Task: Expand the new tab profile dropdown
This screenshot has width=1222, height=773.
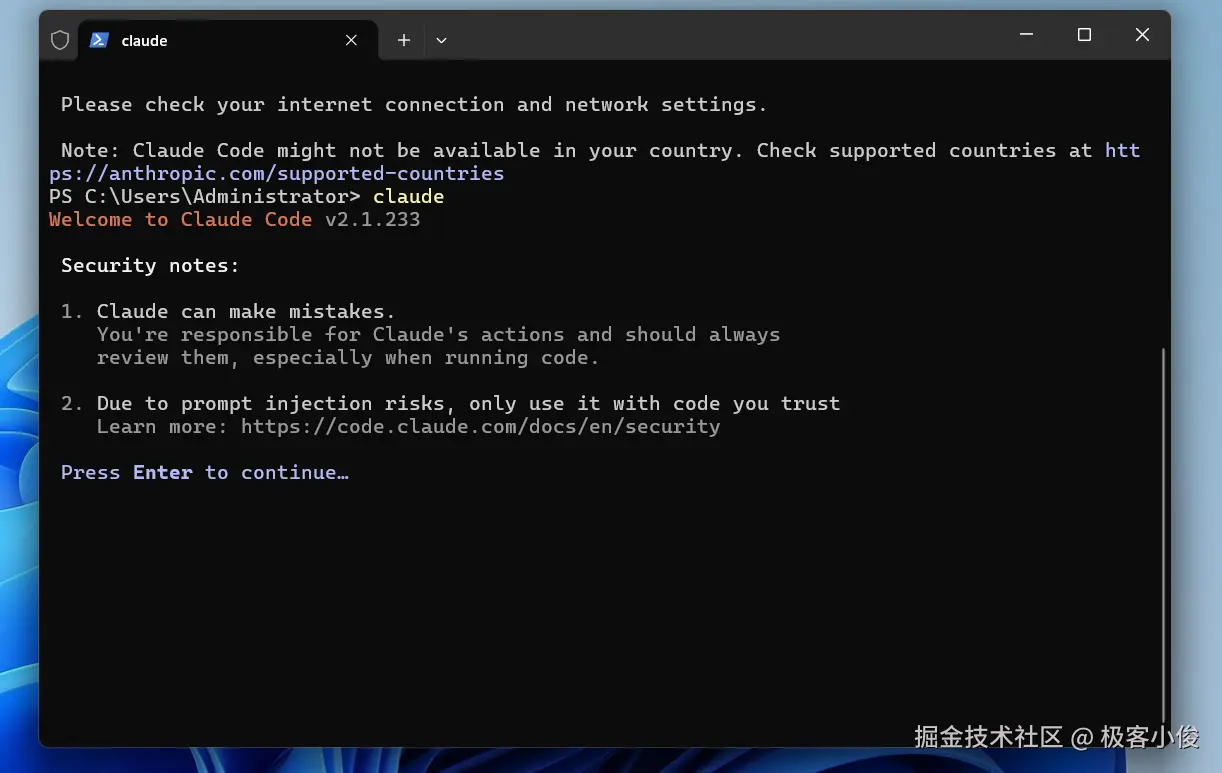Action: click(441, 40)
